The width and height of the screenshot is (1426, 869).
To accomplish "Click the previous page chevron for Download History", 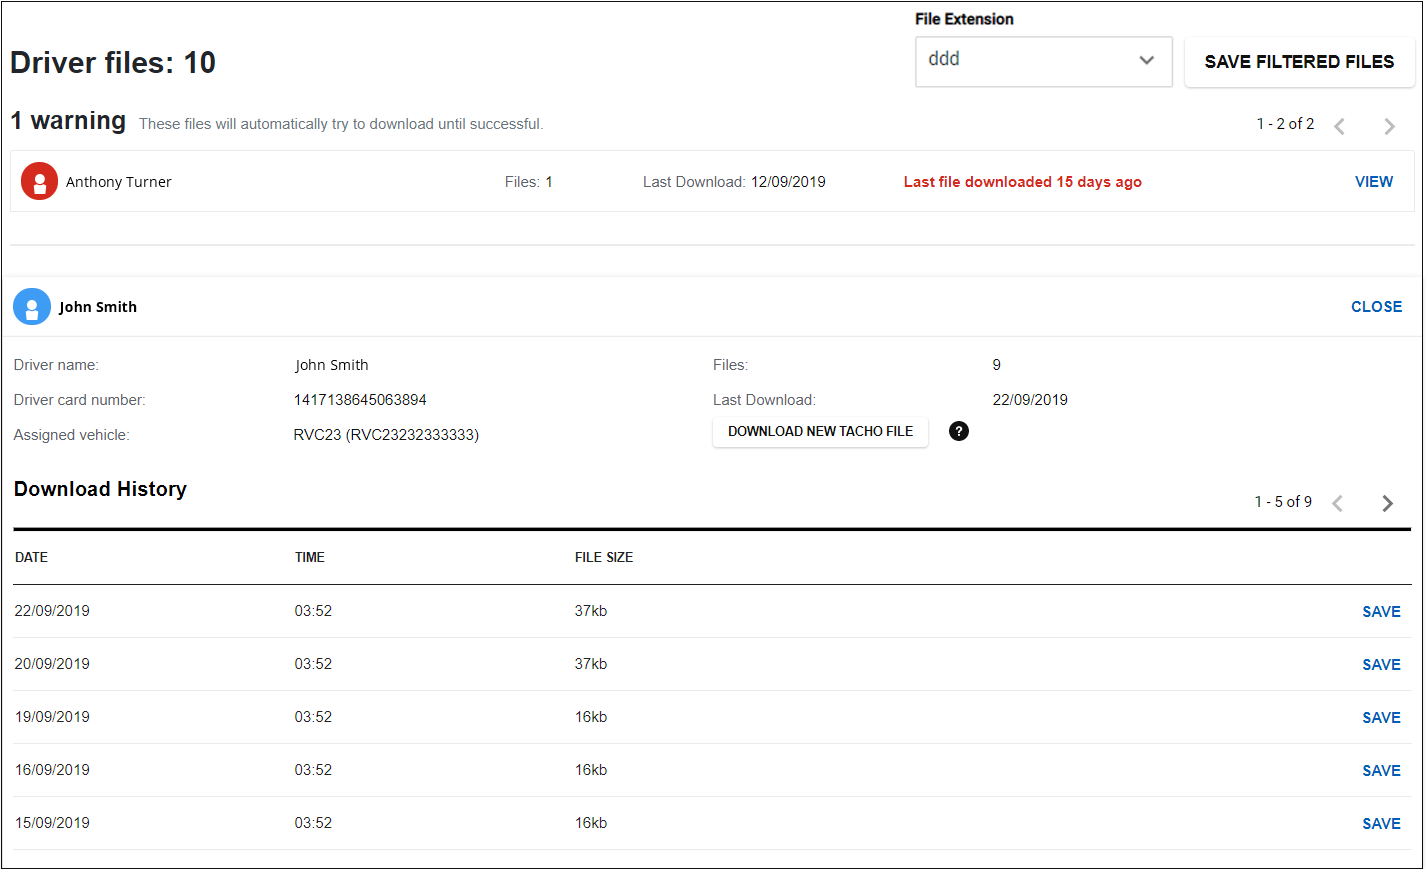I will pyautogui.click(x=1337, y=503).
